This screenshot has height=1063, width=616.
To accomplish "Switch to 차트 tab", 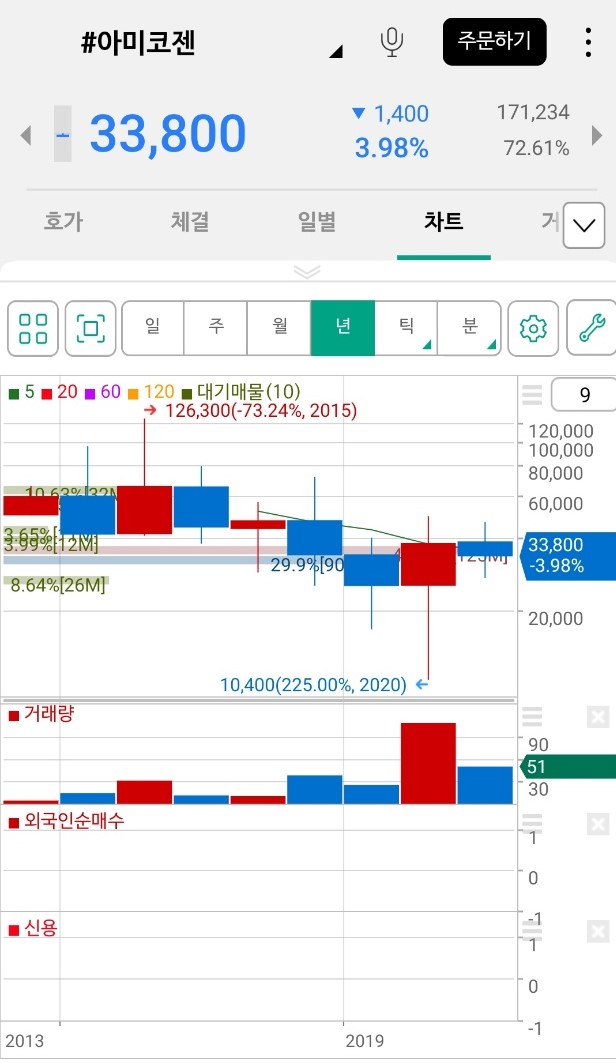I will pos(443,222).
